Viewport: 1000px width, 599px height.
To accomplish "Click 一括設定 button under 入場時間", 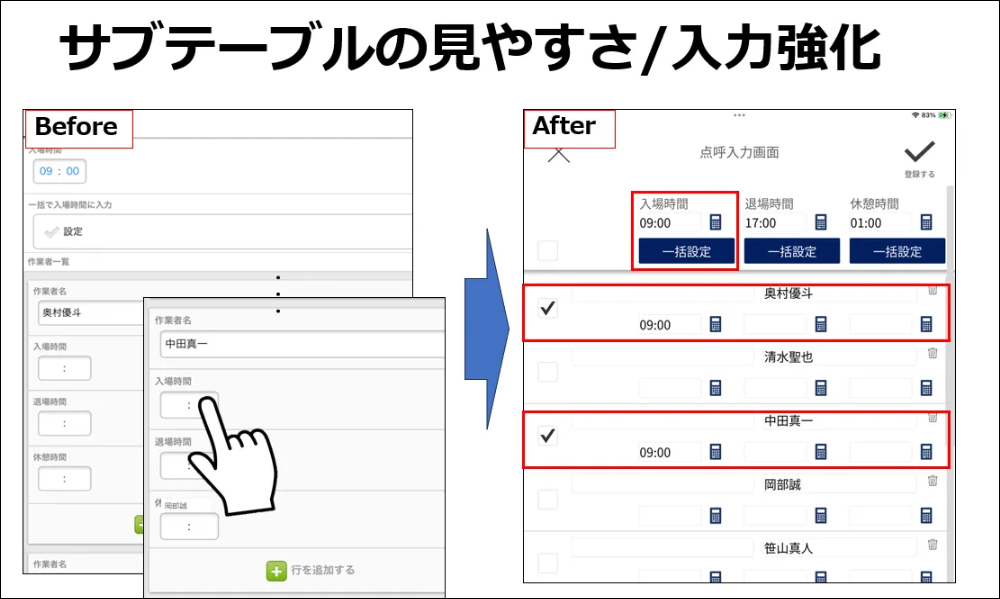I will pos(686,251).
